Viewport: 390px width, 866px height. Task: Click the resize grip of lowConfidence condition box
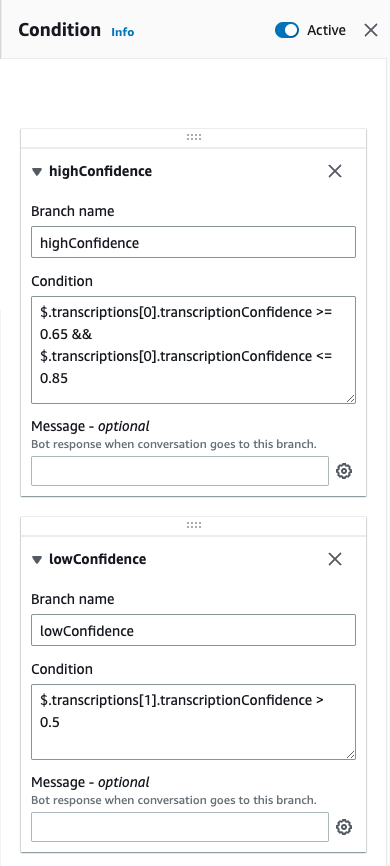[350, 754]
